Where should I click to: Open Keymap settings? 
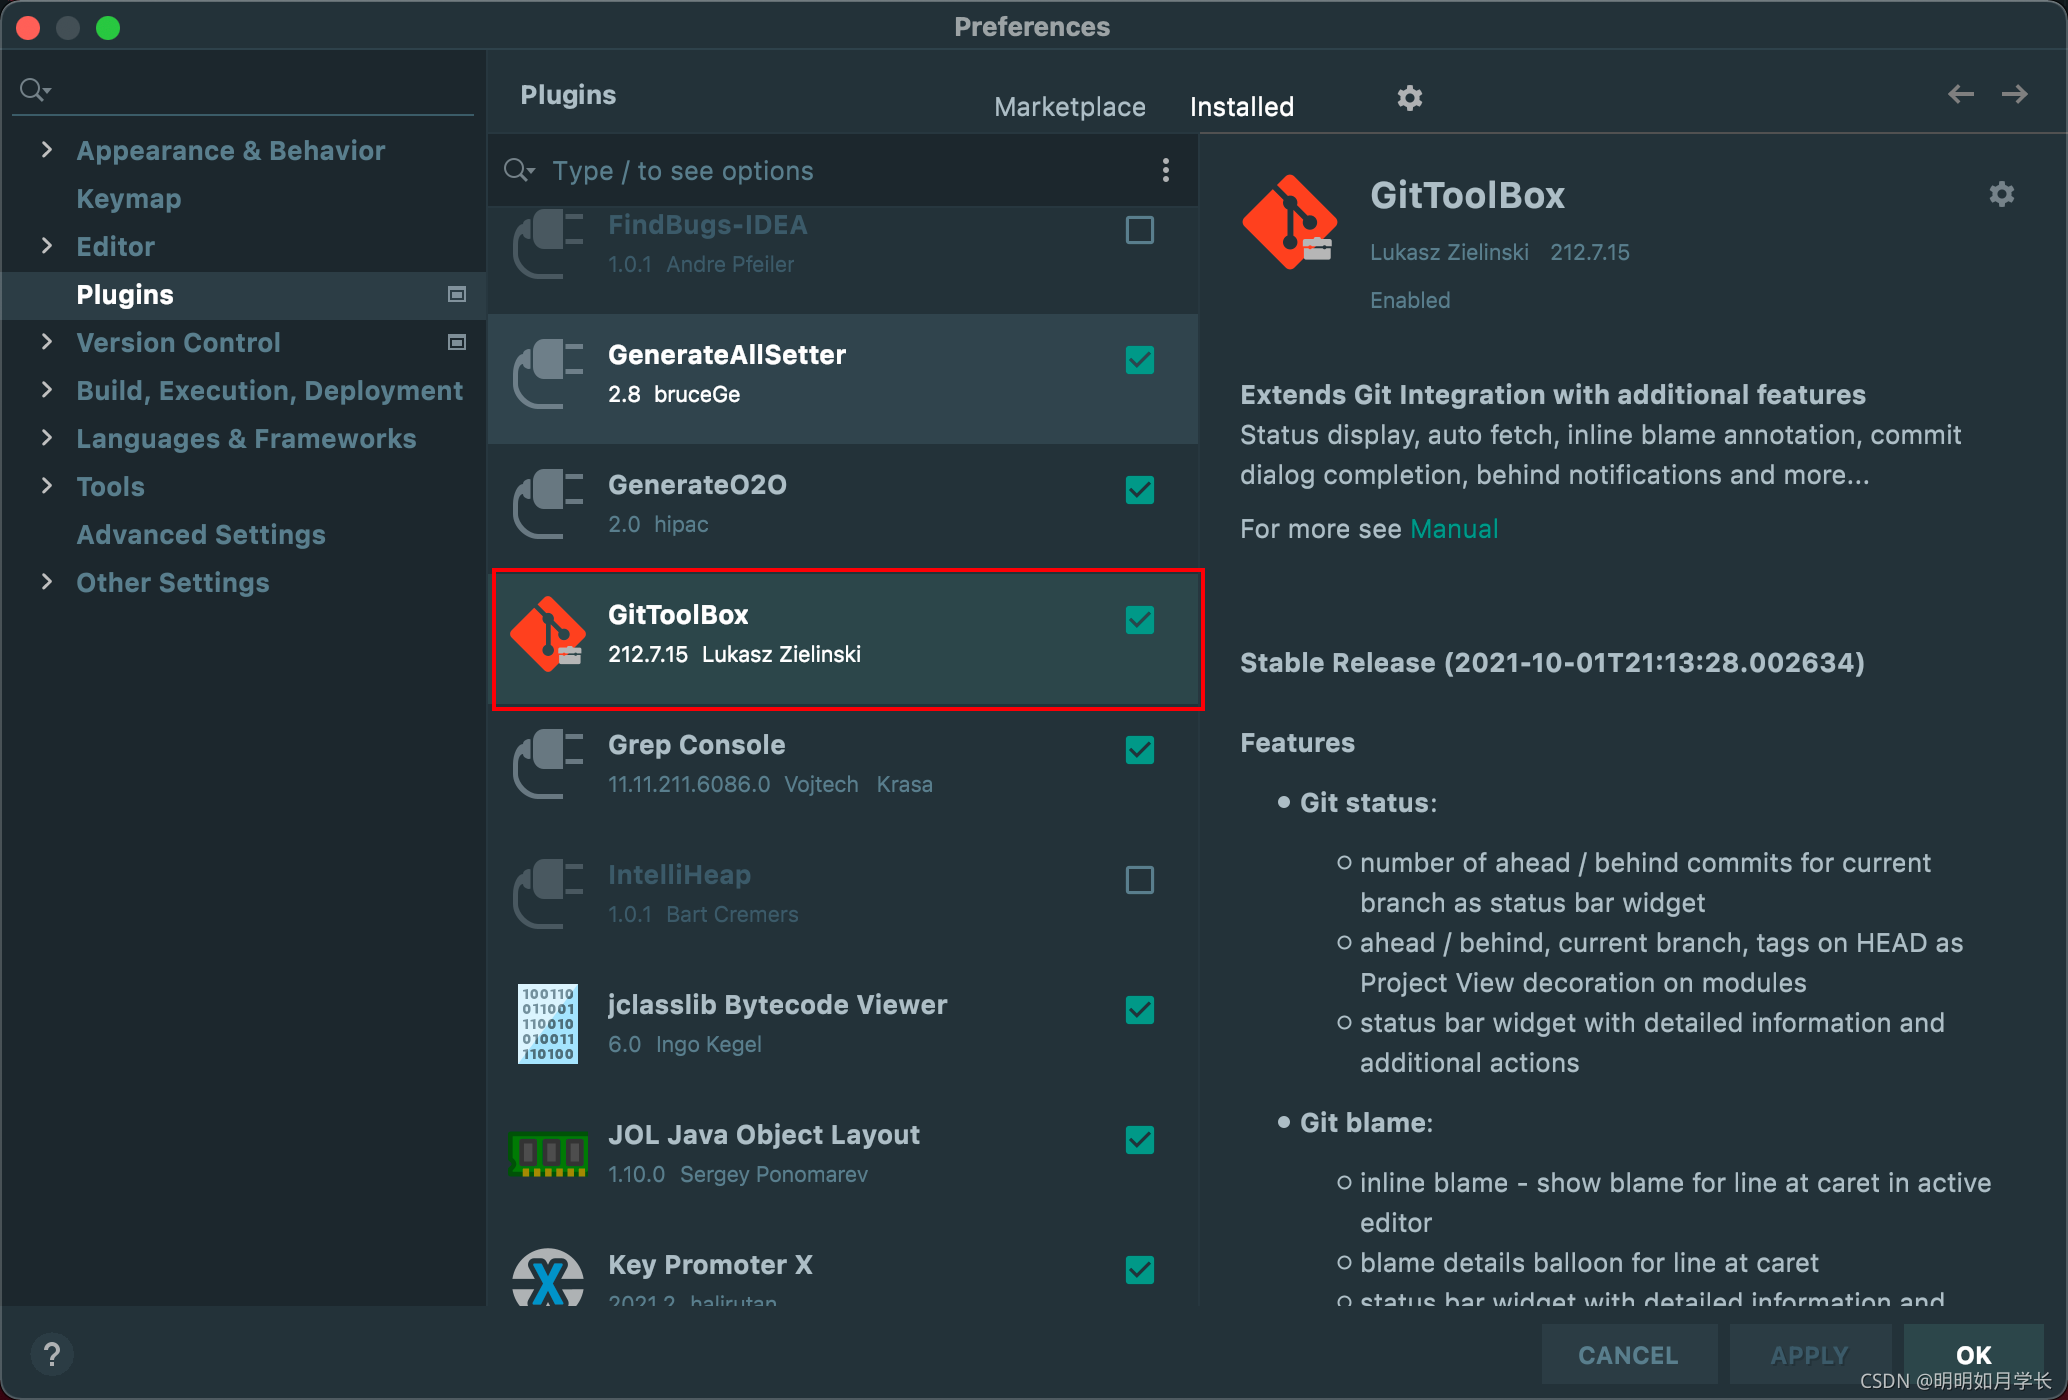pyautogui.click(x=129, y=198)
